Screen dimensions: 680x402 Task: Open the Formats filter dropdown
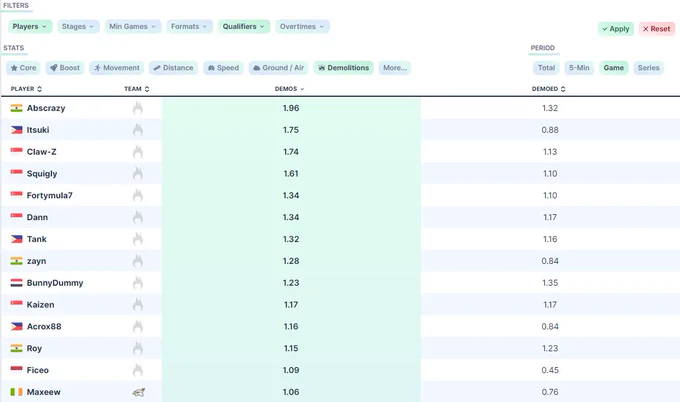coord(190,26)
